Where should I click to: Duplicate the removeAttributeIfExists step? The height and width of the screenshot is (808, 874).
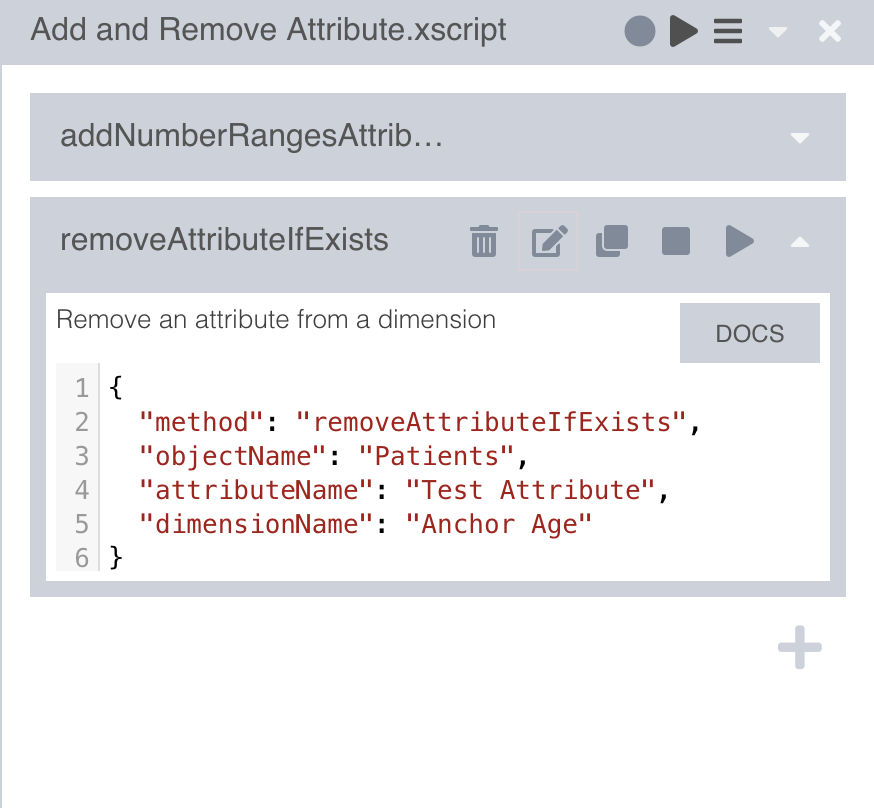point(611,241)
